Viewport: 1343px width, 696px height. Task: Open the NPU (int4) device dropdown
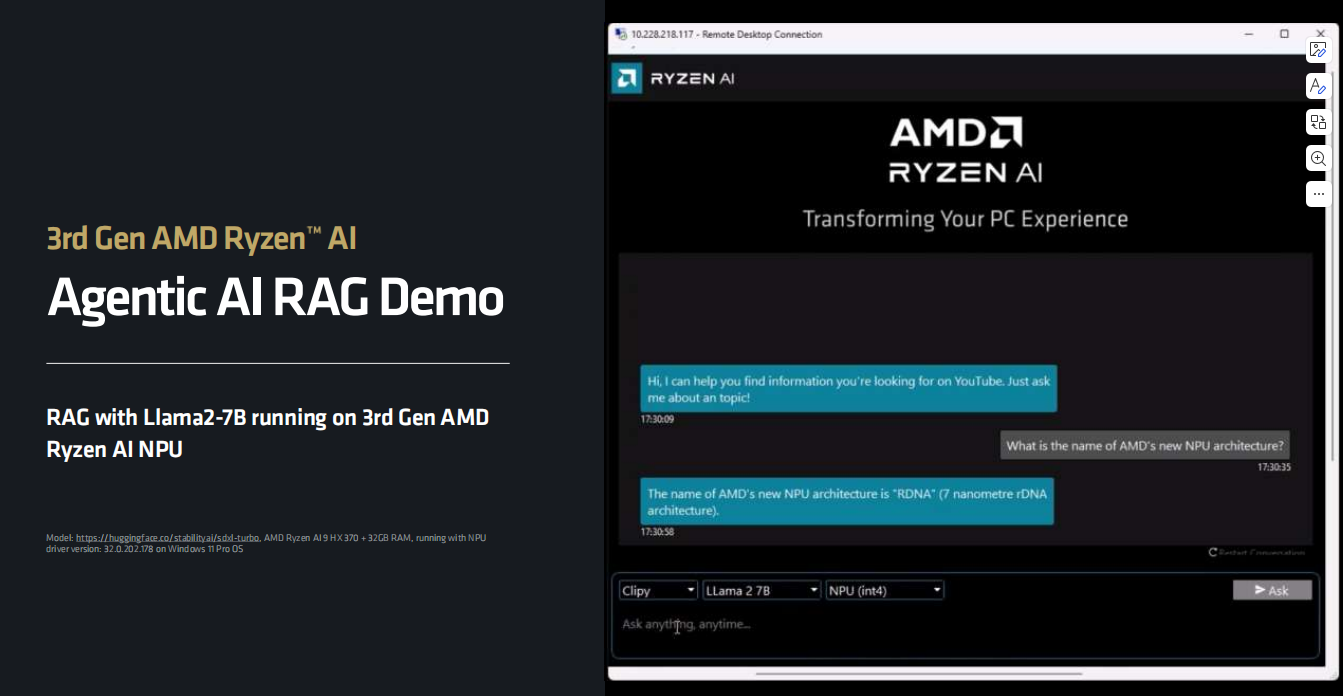[885, 590]
